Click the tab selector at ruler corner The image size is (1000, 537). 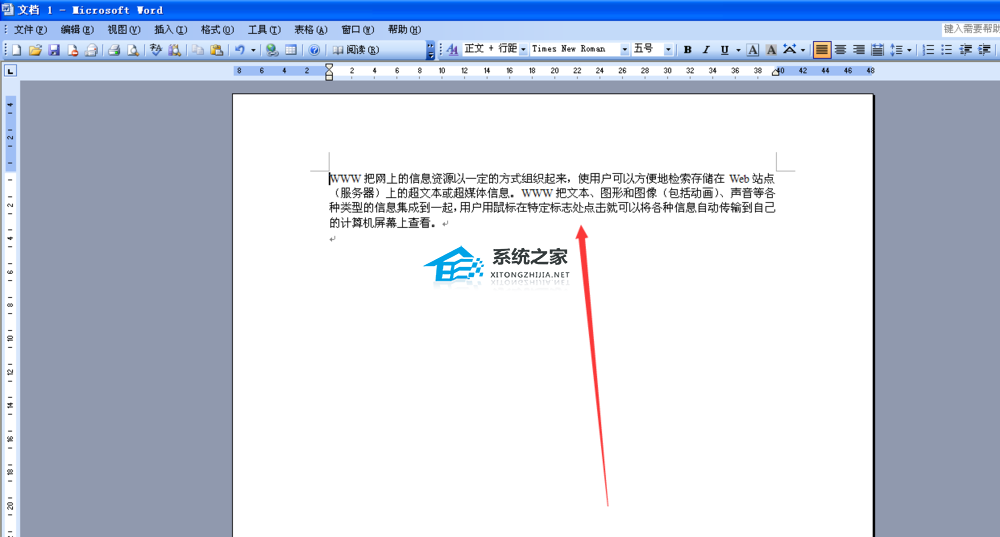[10, 71]
